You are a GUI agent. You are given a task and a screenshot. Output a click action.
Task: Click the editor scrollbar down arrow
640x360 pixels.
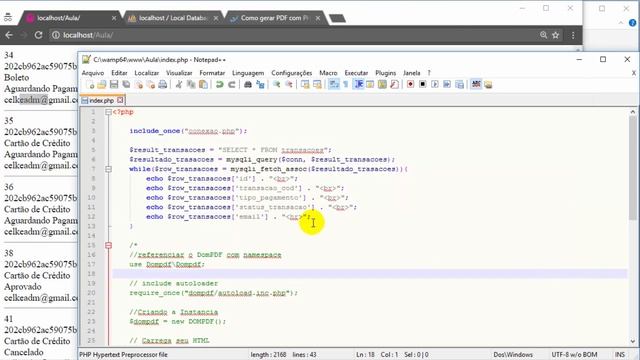pos(633,341)
